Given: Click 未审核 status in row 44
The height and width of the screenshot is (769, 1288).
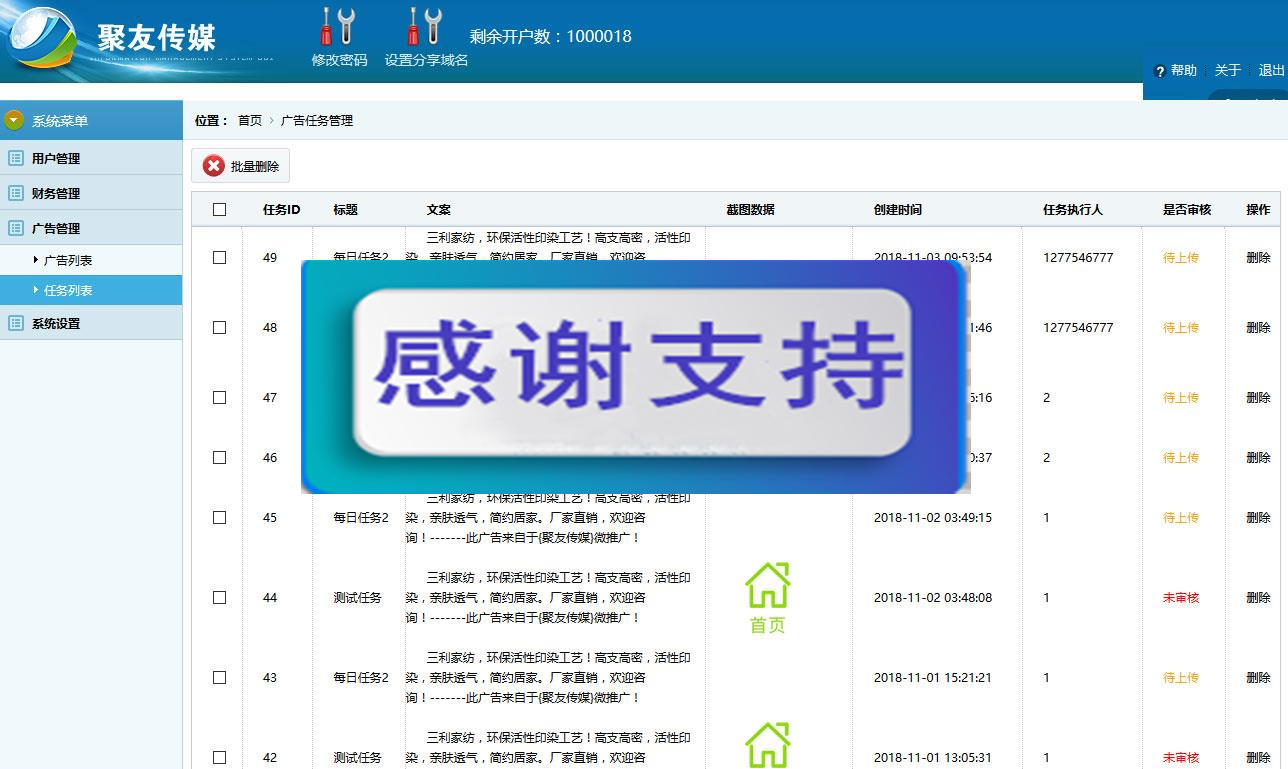Looking at the screenshot, I should (1181, 597).
